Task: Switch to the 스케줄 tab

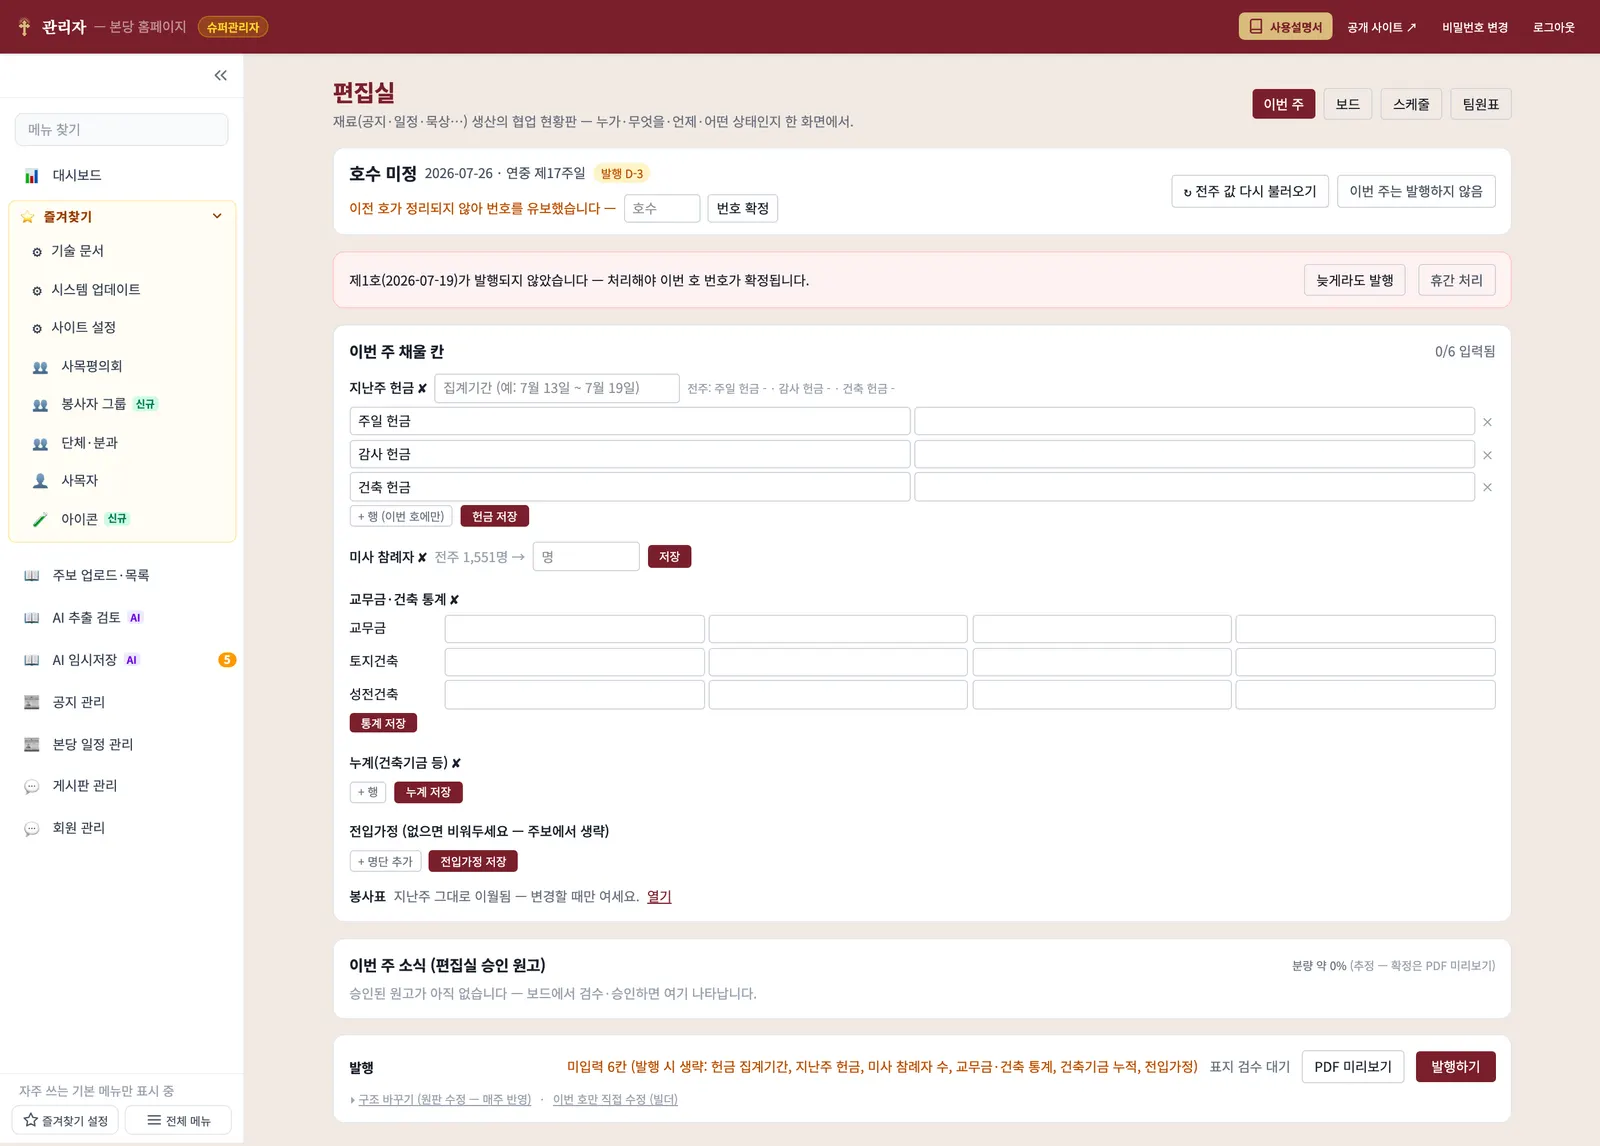Action: tap(1411, 104)
